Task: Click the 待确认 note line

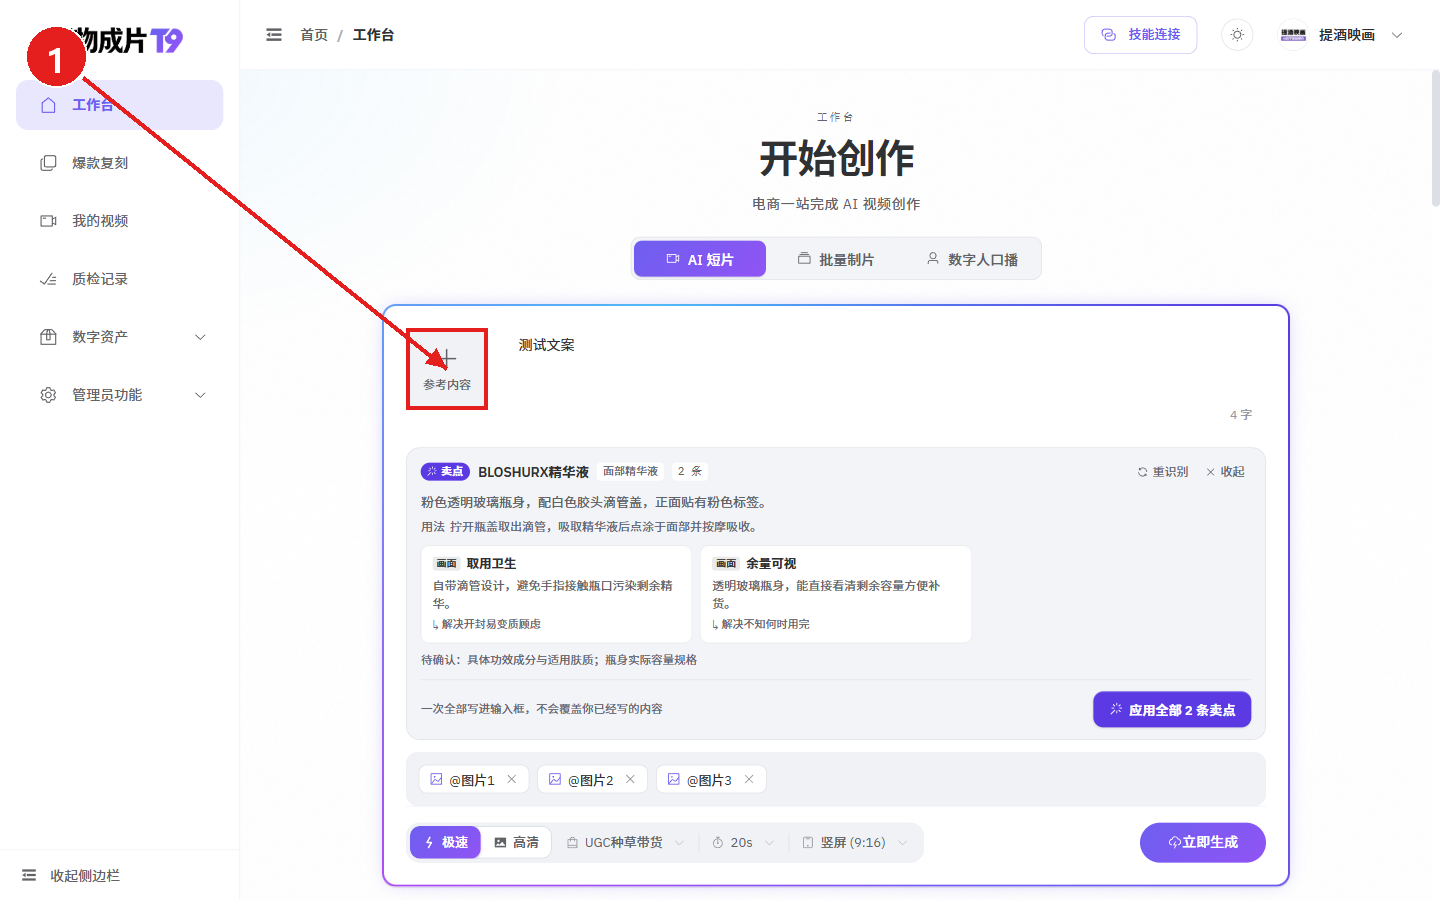Action: coord(559,660)
